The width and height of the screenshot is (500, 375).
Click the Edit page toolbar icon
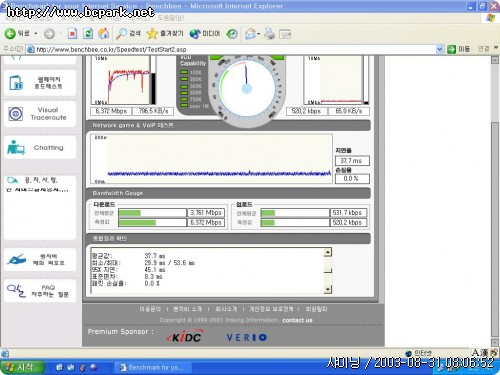[285, 34]
